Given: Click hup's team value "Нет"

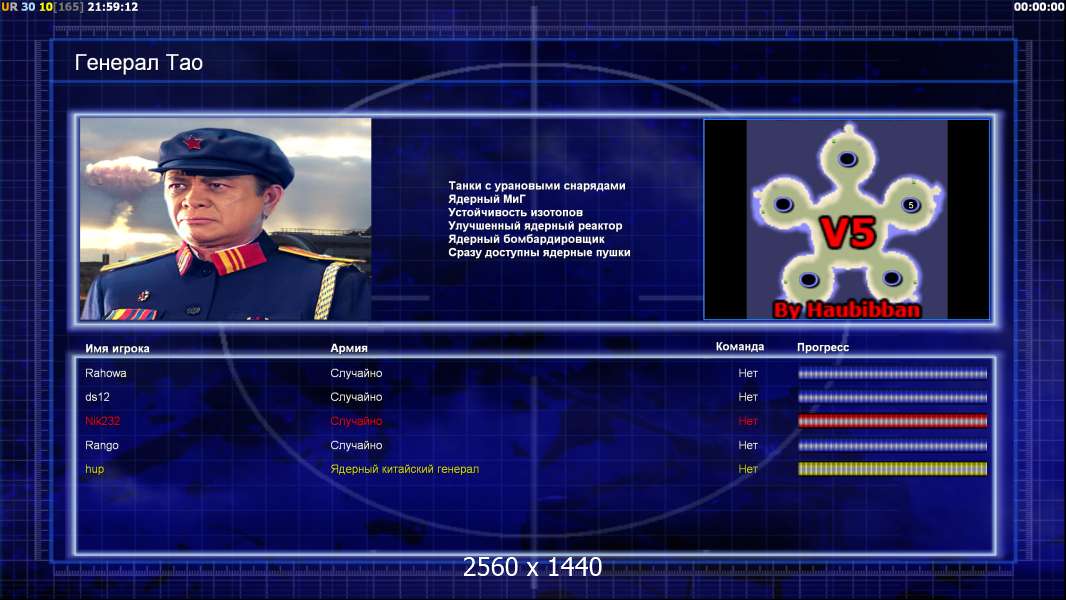Looking at the screenshot, I should [x=748, y=469].
